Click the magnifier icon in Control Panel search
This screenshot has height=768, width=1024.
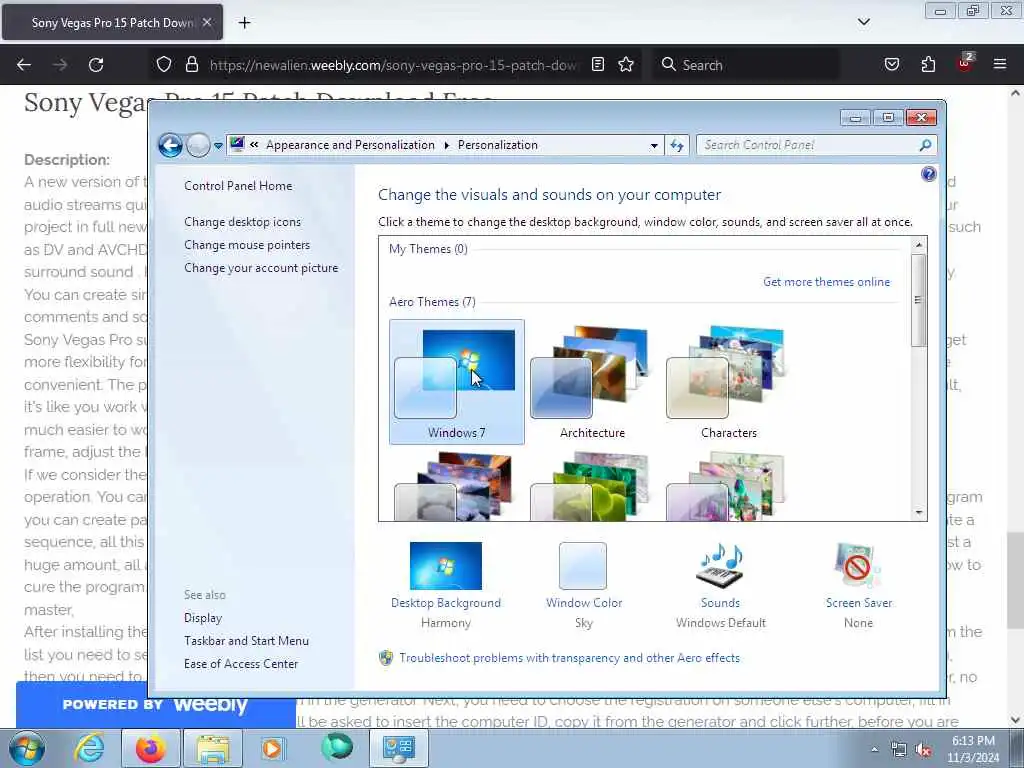(925, 145)
